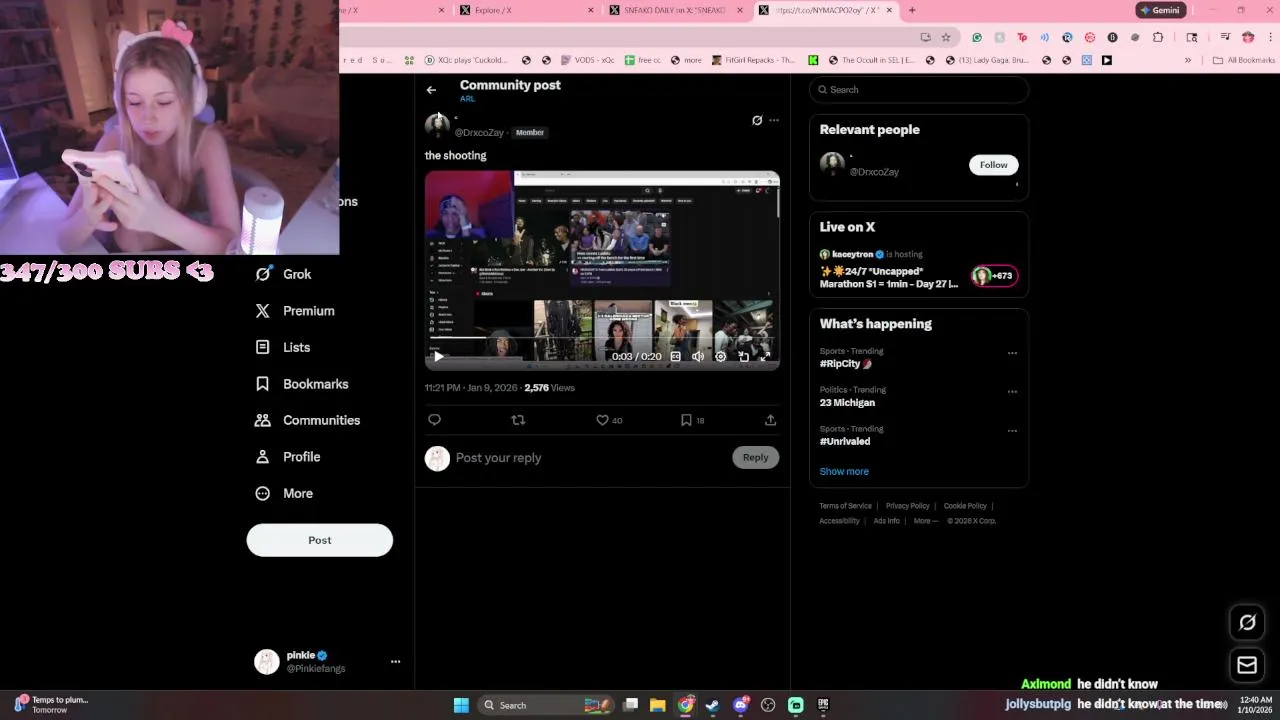Repost this community post

[518, 420]
